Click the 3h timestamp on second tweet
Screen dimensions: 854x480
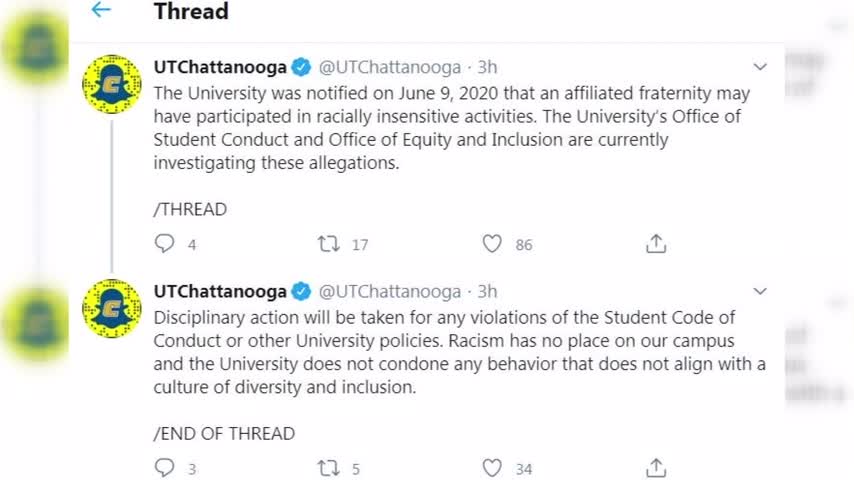(487, 291)
